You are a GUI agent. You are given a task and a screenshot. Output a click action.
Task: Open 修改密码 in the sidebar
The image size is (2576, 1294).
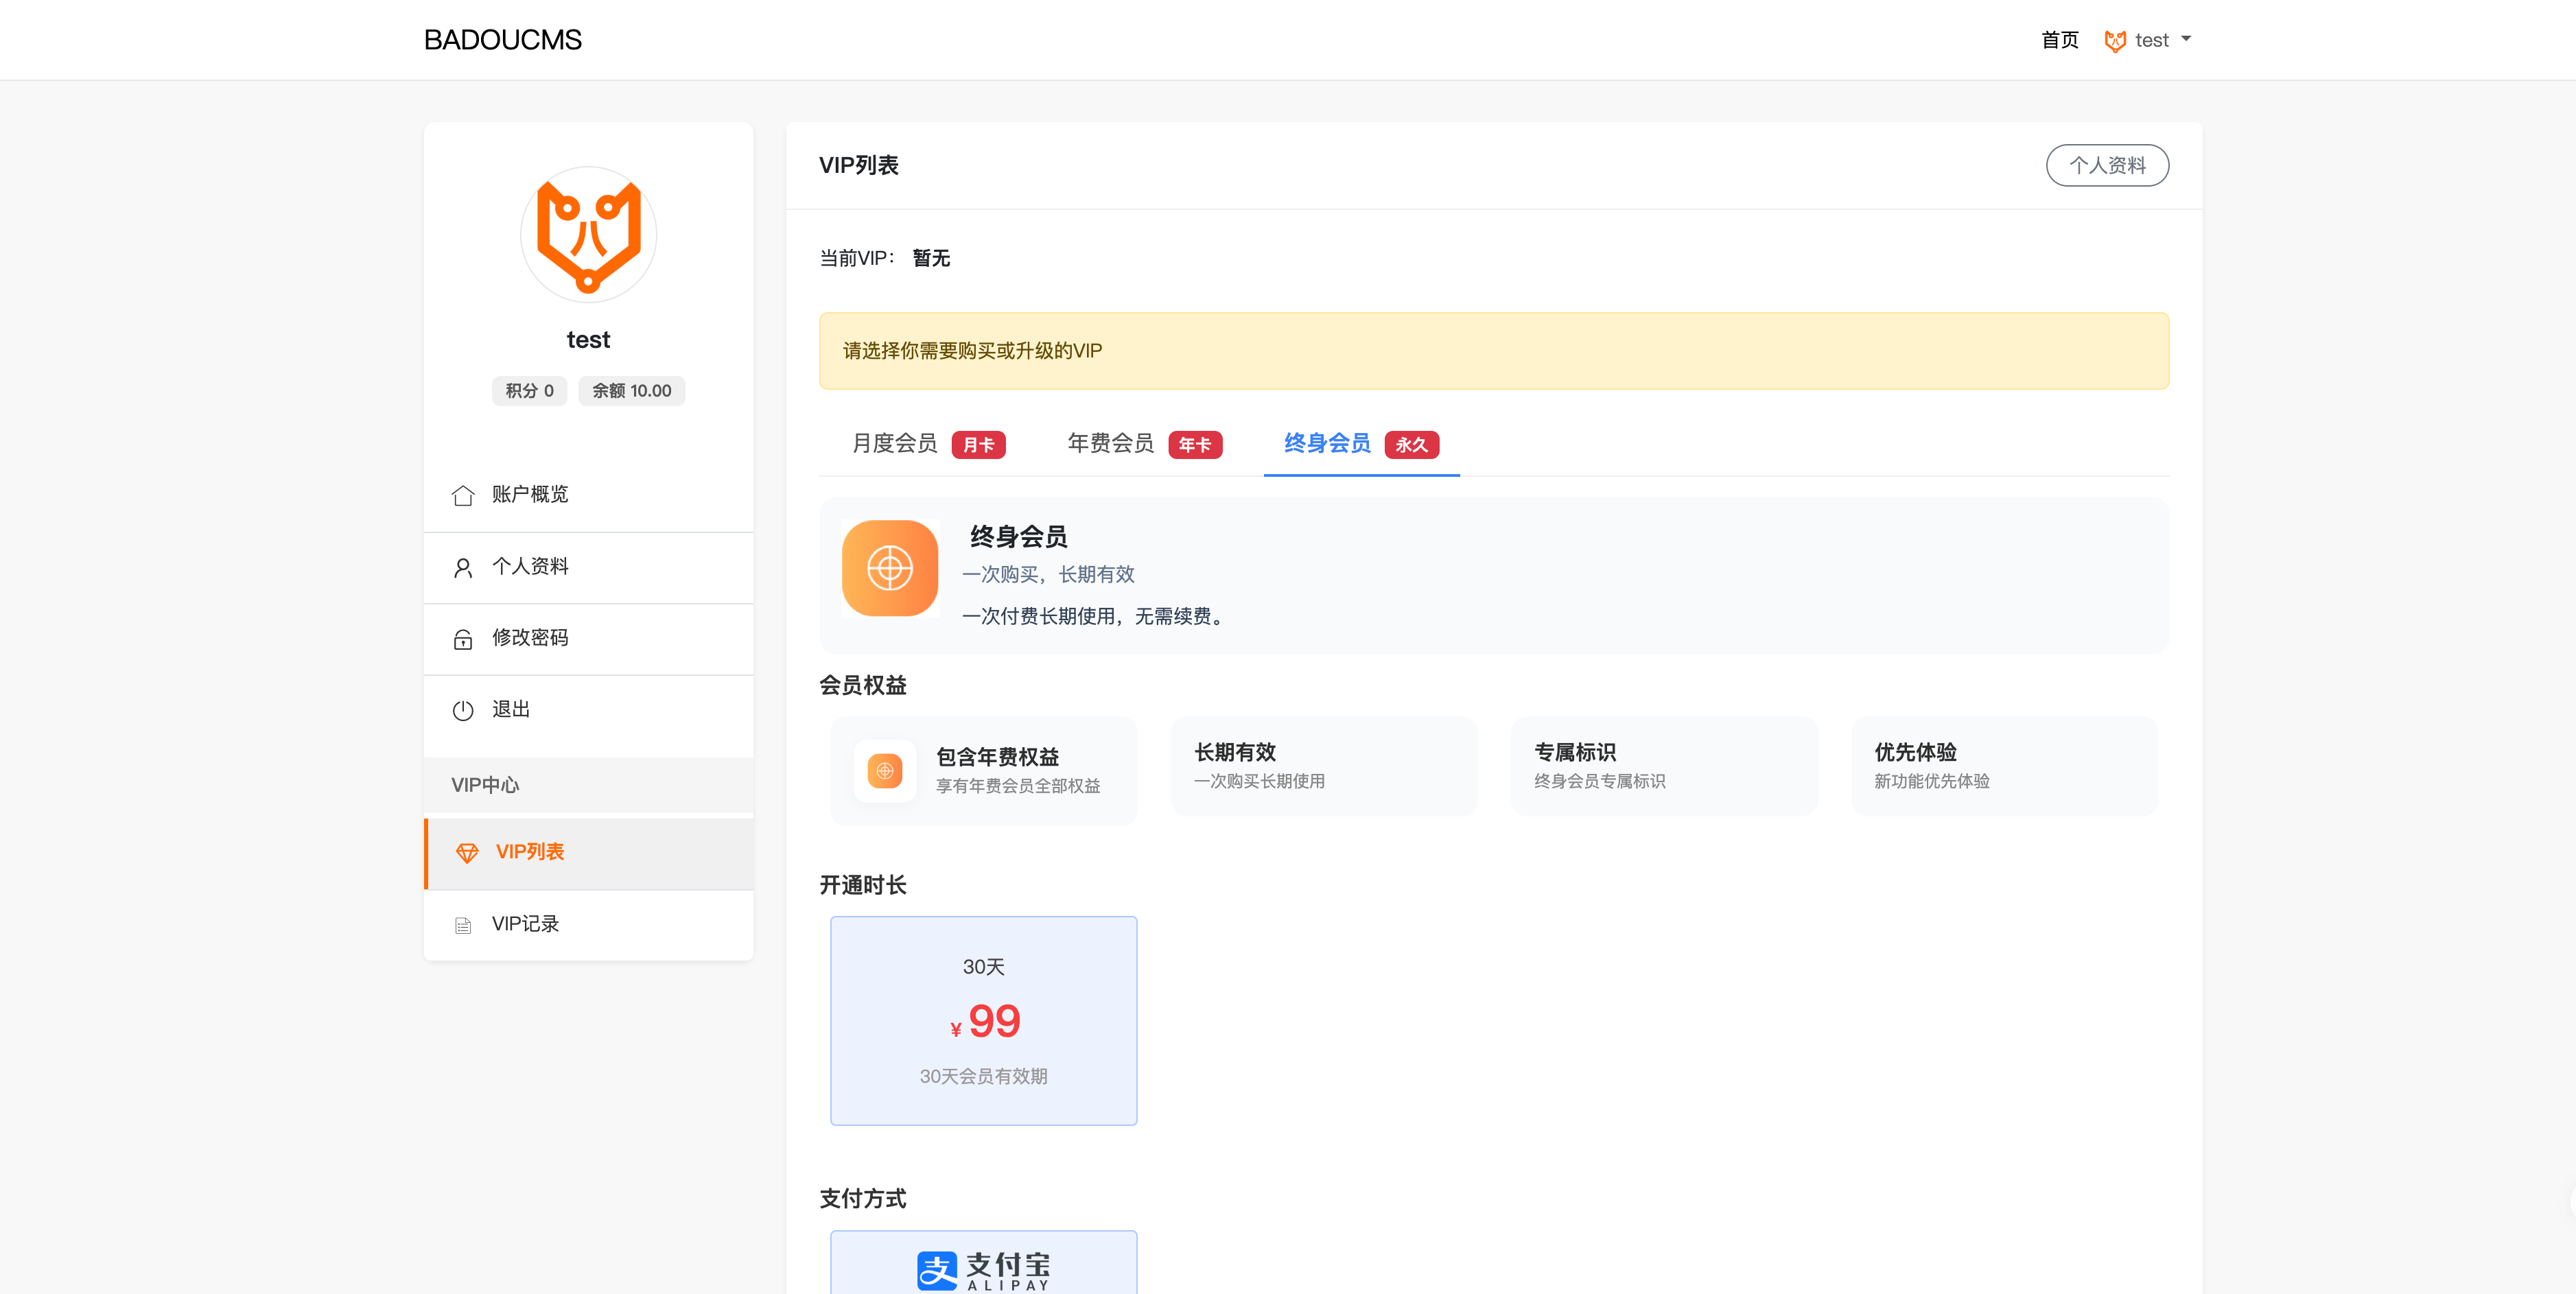click(588, 639)
